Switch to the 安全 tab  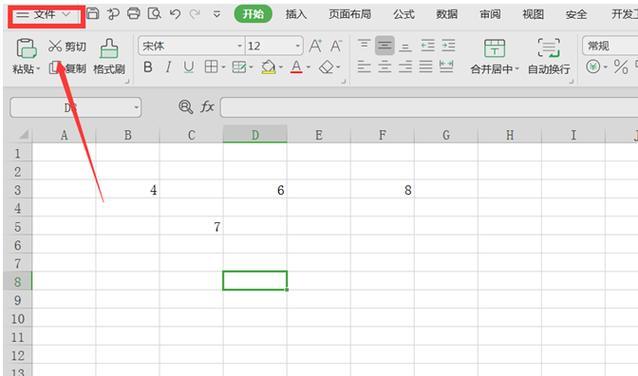tap(576, 14)
